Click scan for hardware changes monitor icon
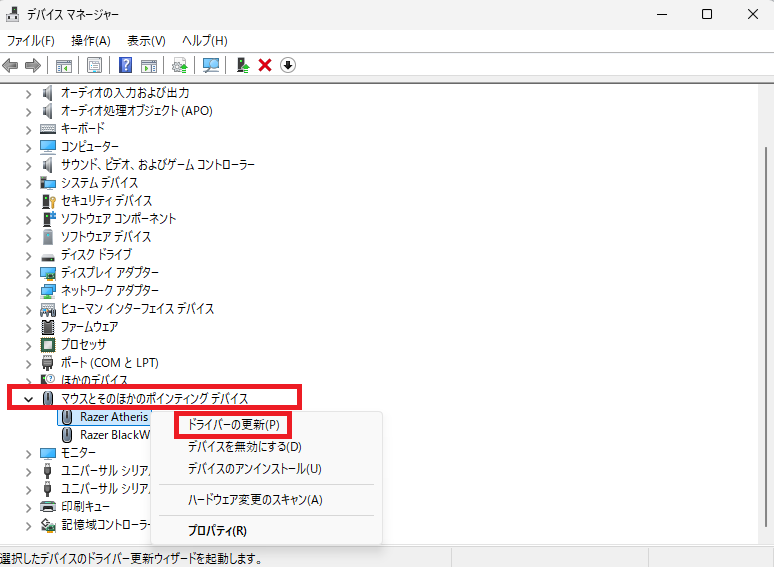This screenshot has height=567, width=774. tap(211, 65)
